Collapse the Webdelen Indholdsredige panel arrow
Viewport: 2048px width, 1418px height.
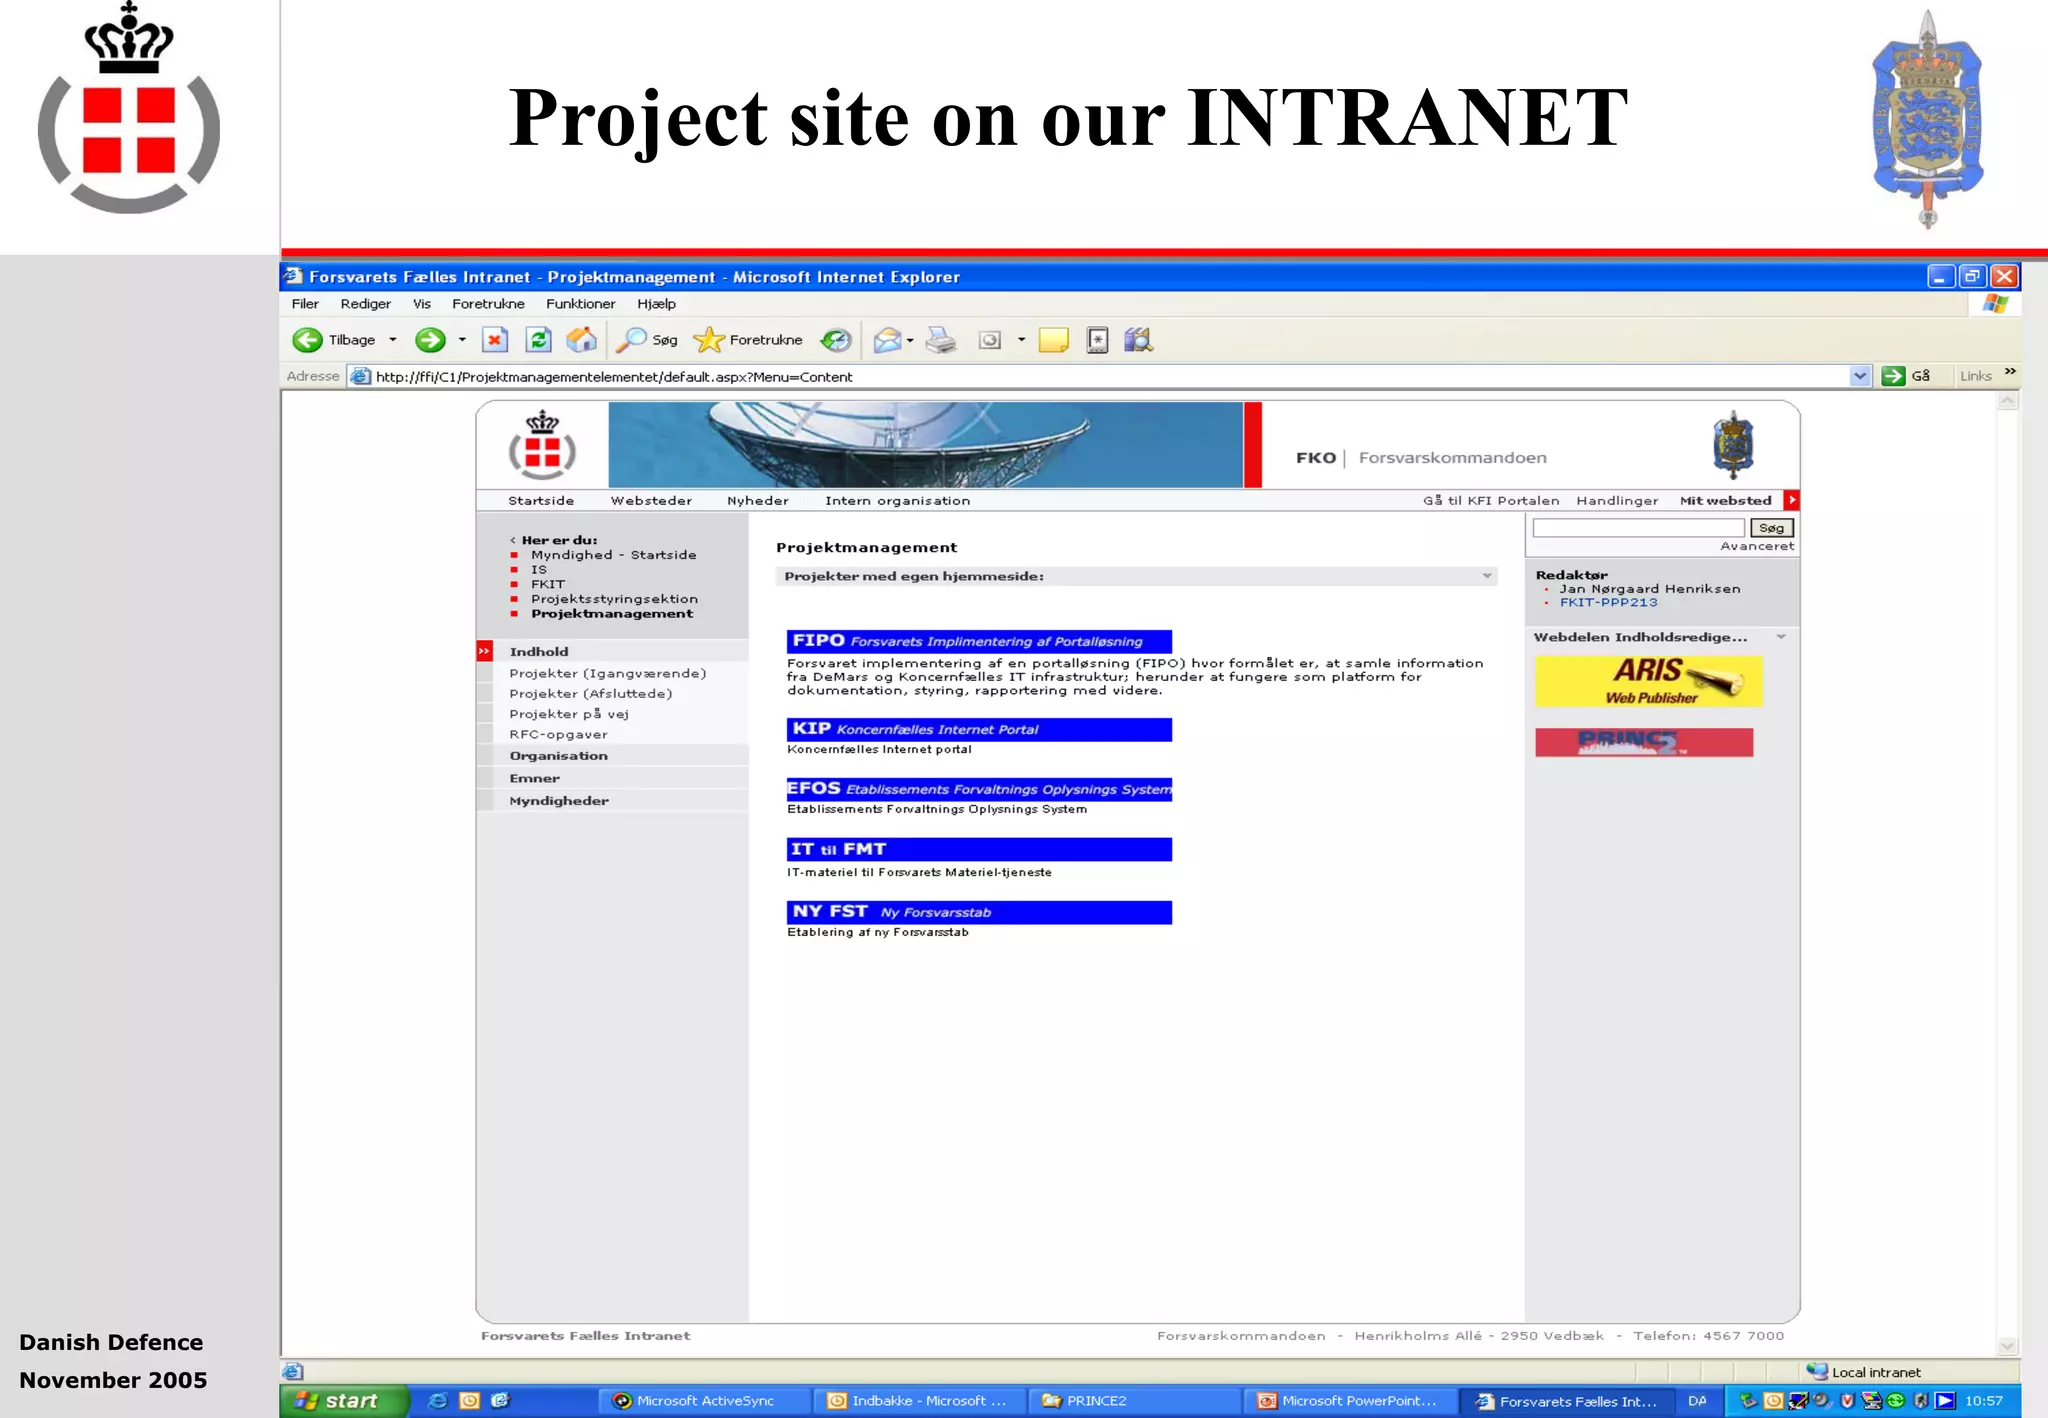[1781, 637]
